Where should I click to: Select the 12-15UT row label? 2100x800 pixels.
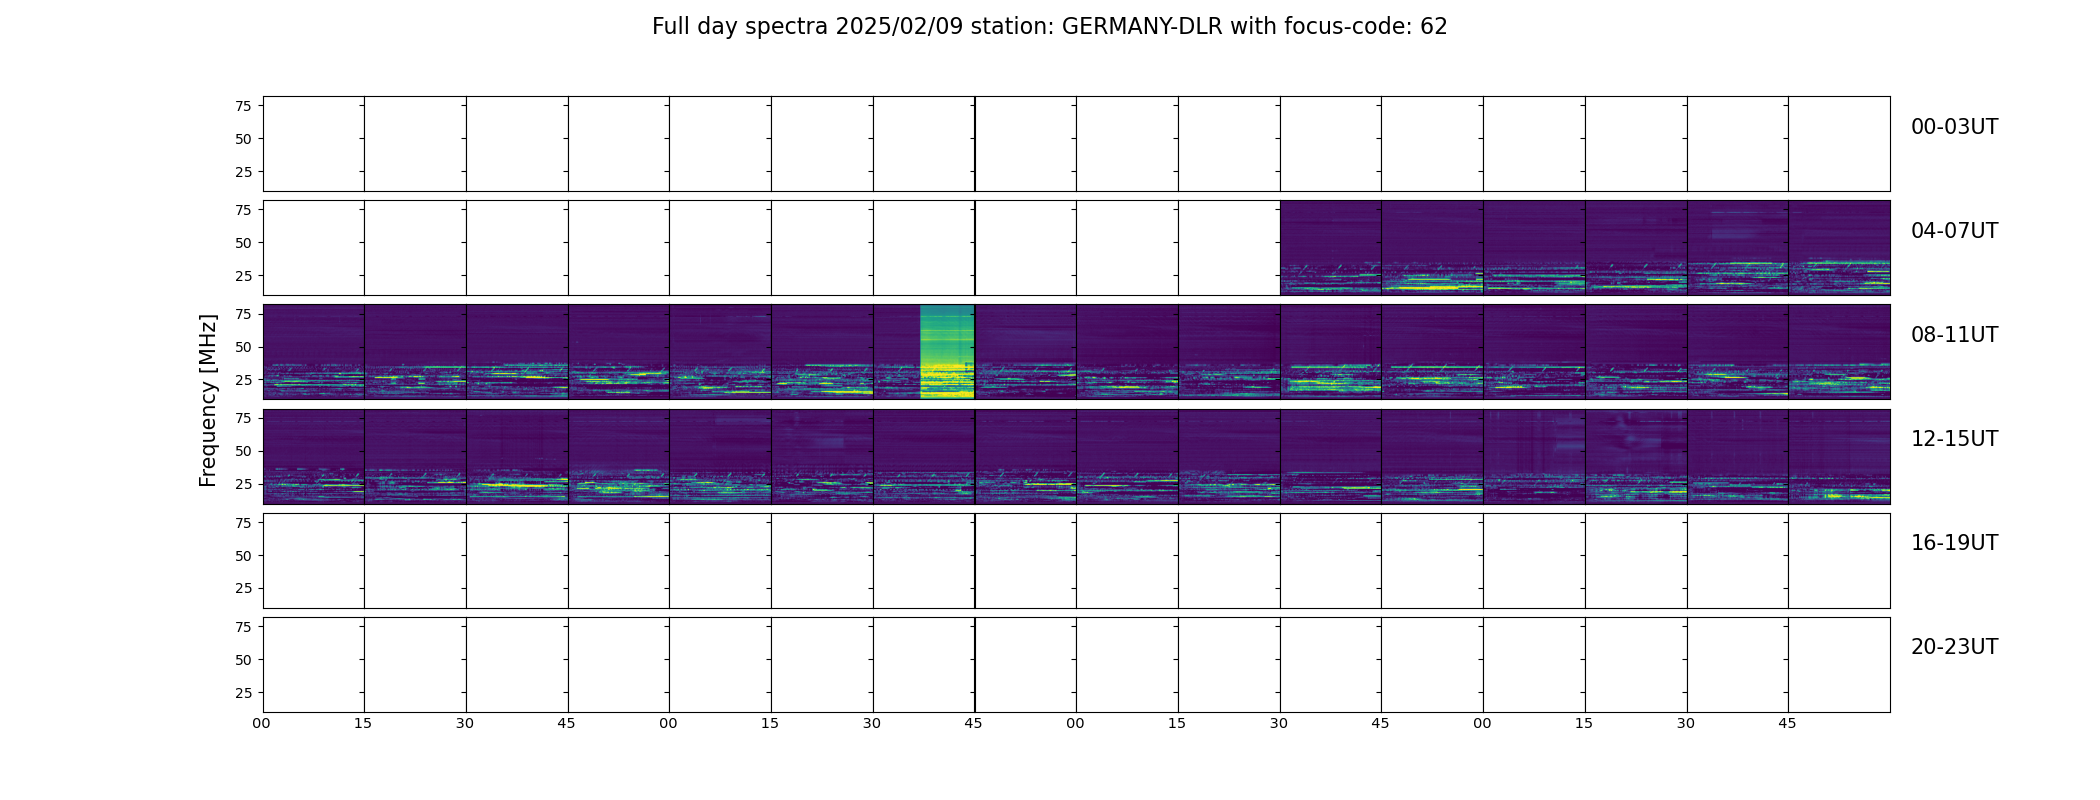(x=1954, y=439)
